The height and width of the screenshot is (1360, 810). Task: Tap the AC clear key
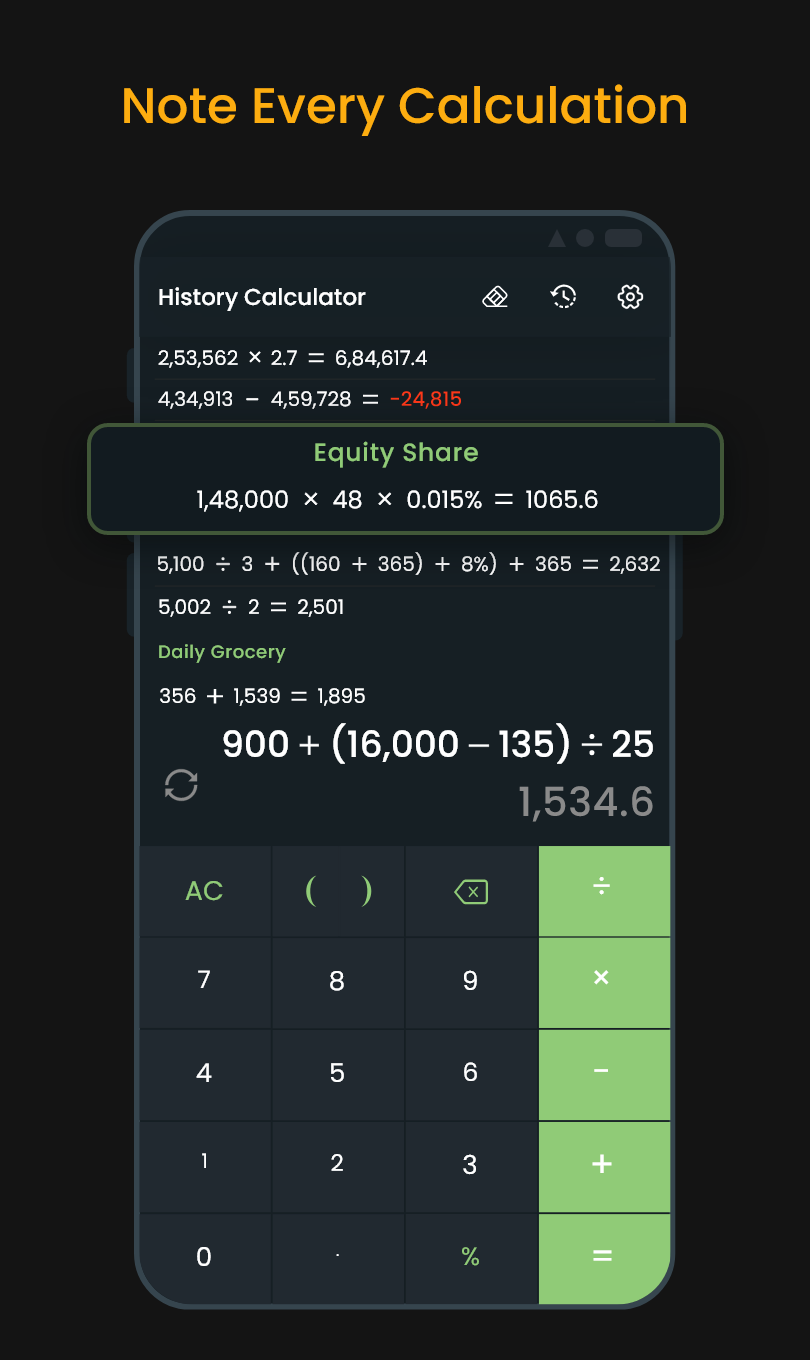click(x=204, y=891)
